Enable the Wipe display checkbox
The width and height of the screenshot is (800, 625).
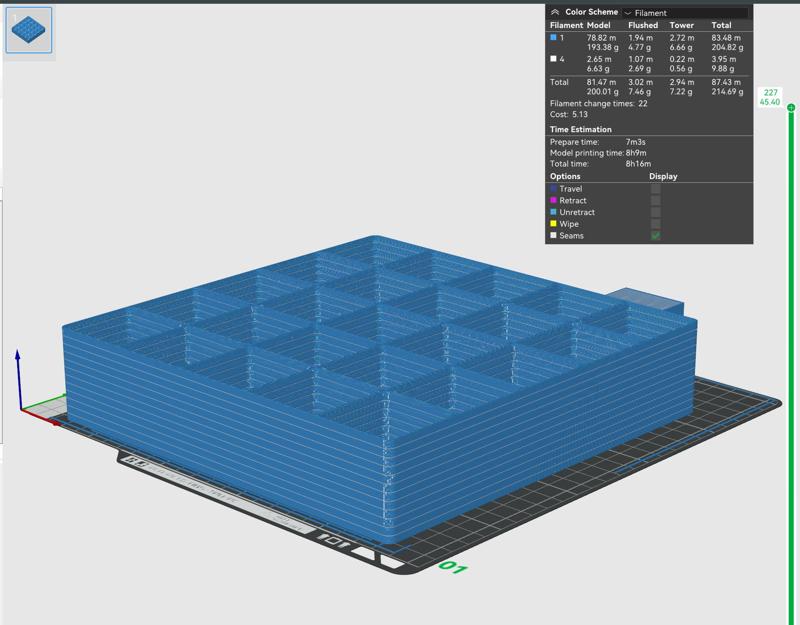656,222
